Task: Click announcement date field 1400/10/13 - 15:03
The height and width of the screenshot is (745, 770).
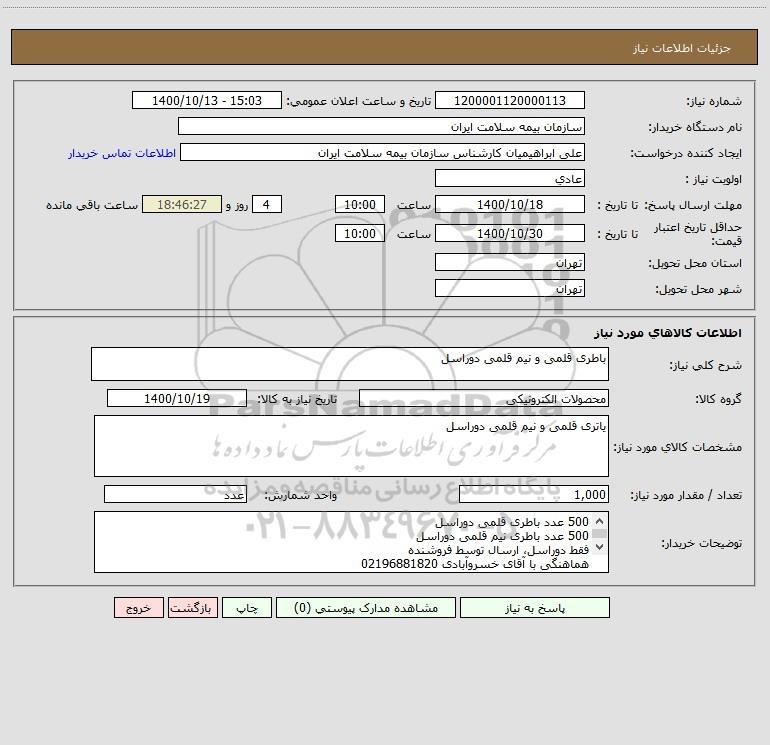Action: (x=207, y=100)
